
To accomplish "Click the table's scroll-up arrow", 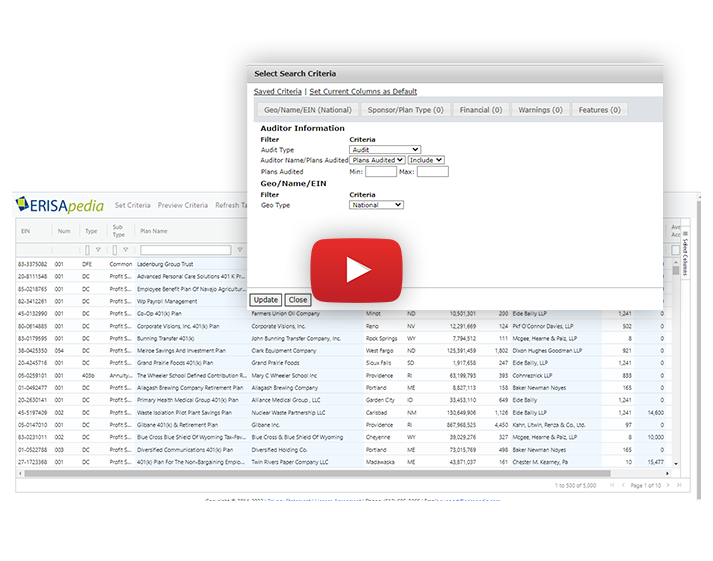I will (676, 263).
